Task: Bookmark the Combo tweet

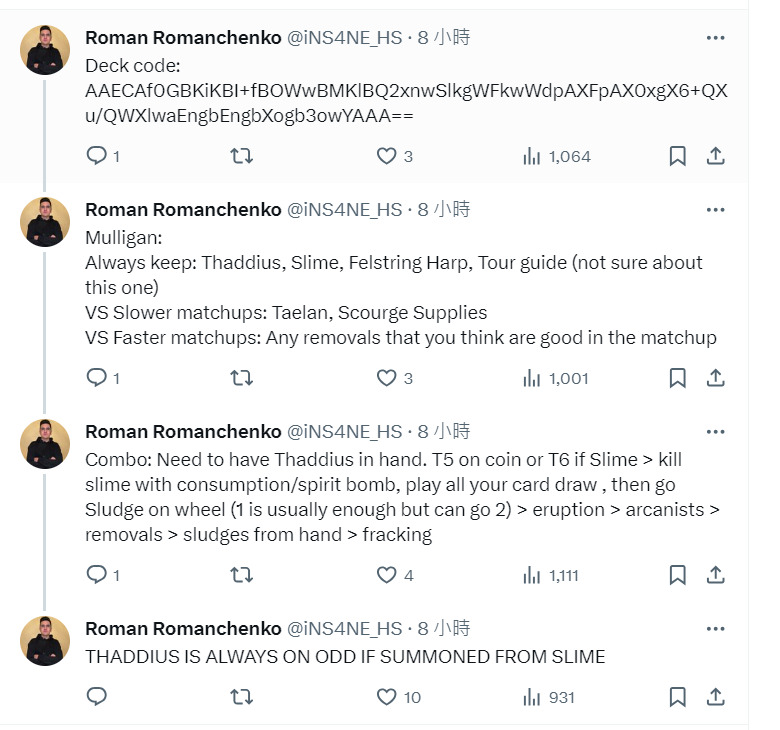Action: coord(677,575)
